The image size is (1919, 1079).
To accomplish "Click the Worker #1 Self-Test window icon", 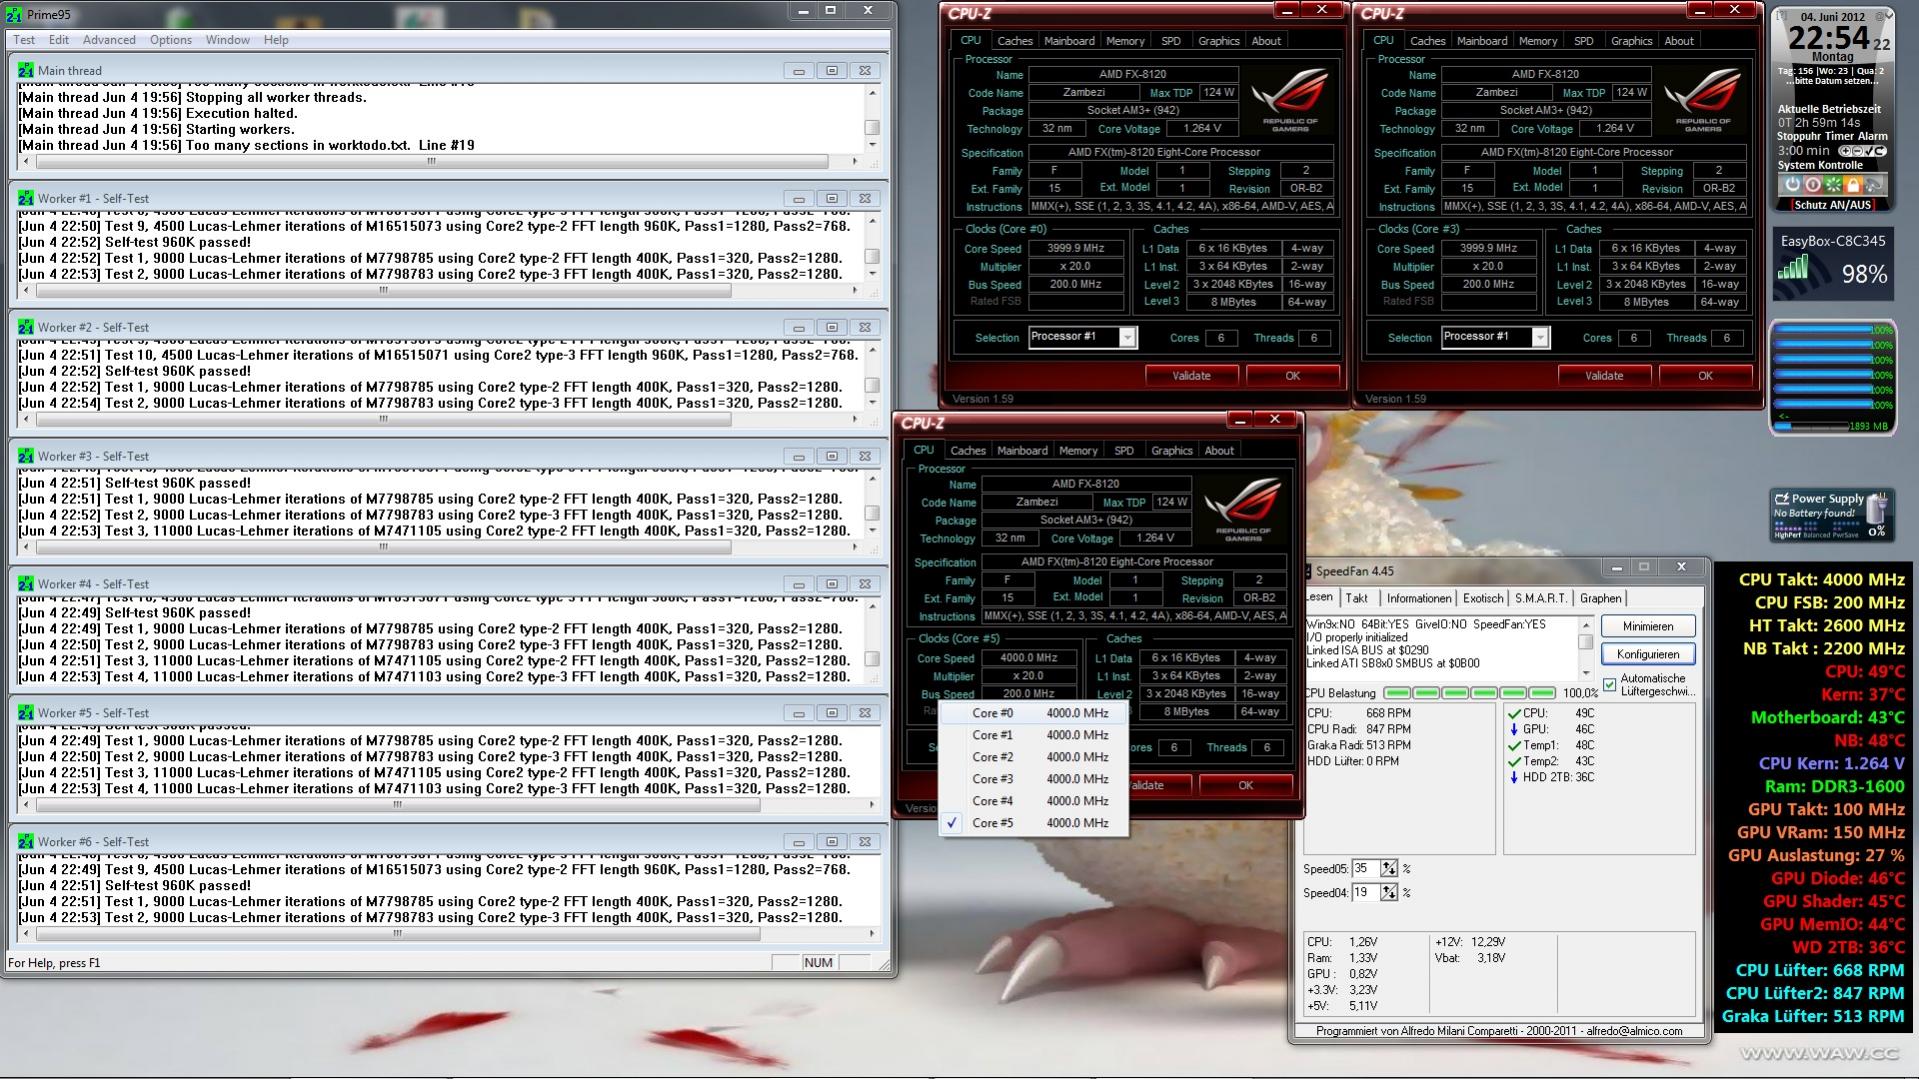I will tap(25, 198).
